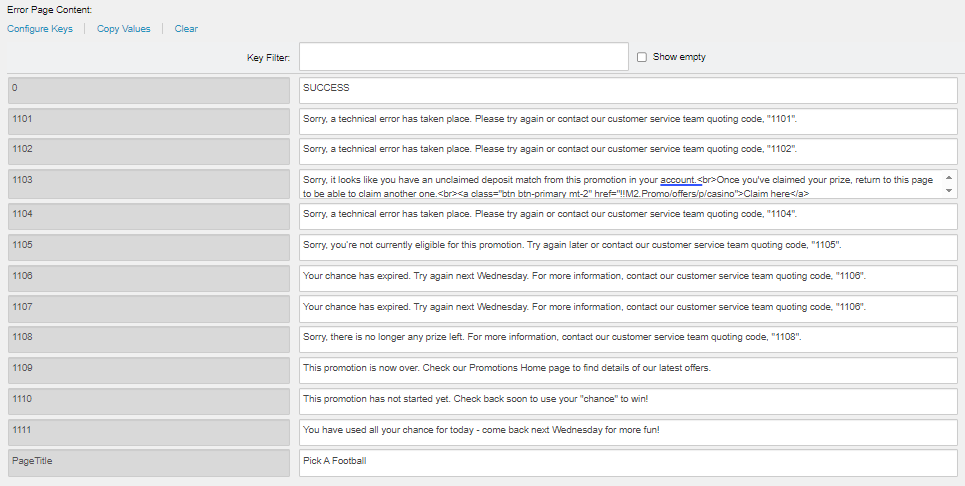Click the Clear link

click(x=186, y=29)
